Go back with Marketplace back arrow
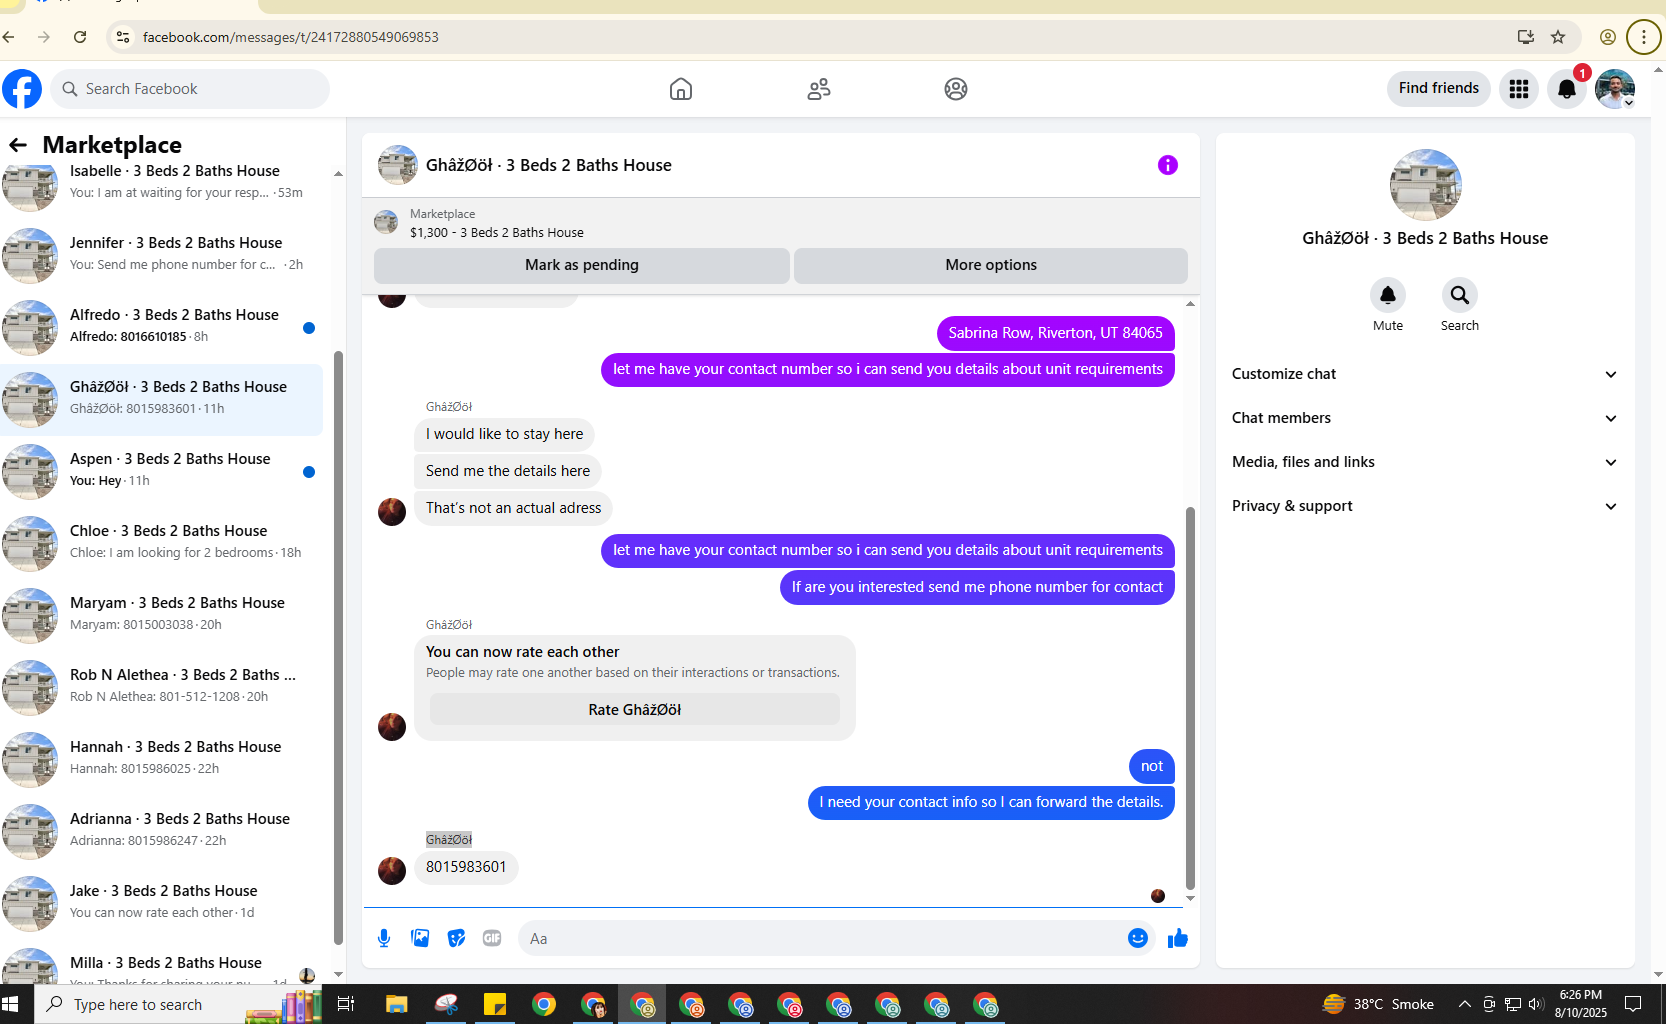 [x=18, y=145]
